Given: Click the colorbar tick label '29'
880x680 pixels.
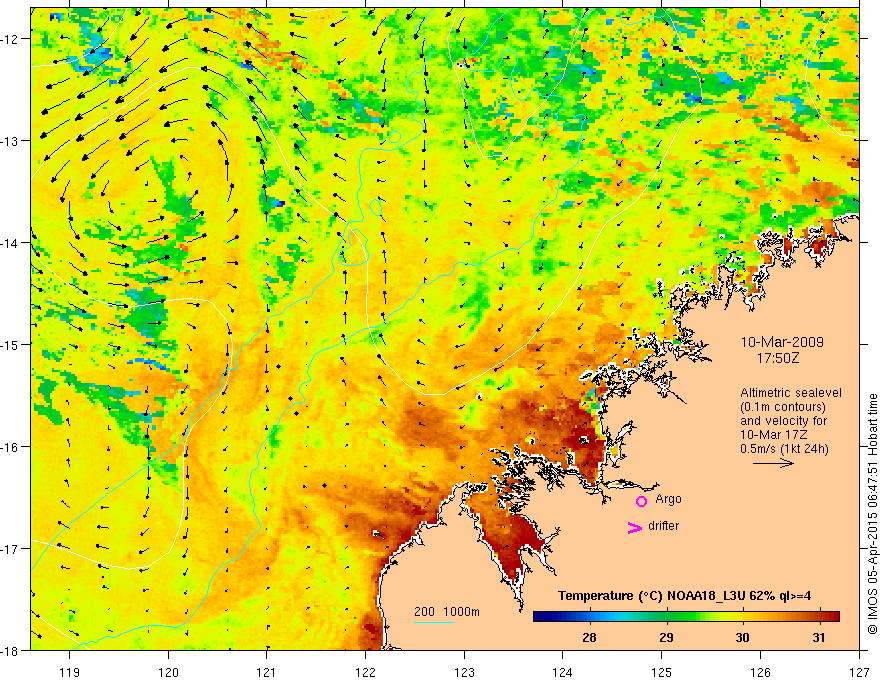Looking at the screenshot, I should (666, 637).
